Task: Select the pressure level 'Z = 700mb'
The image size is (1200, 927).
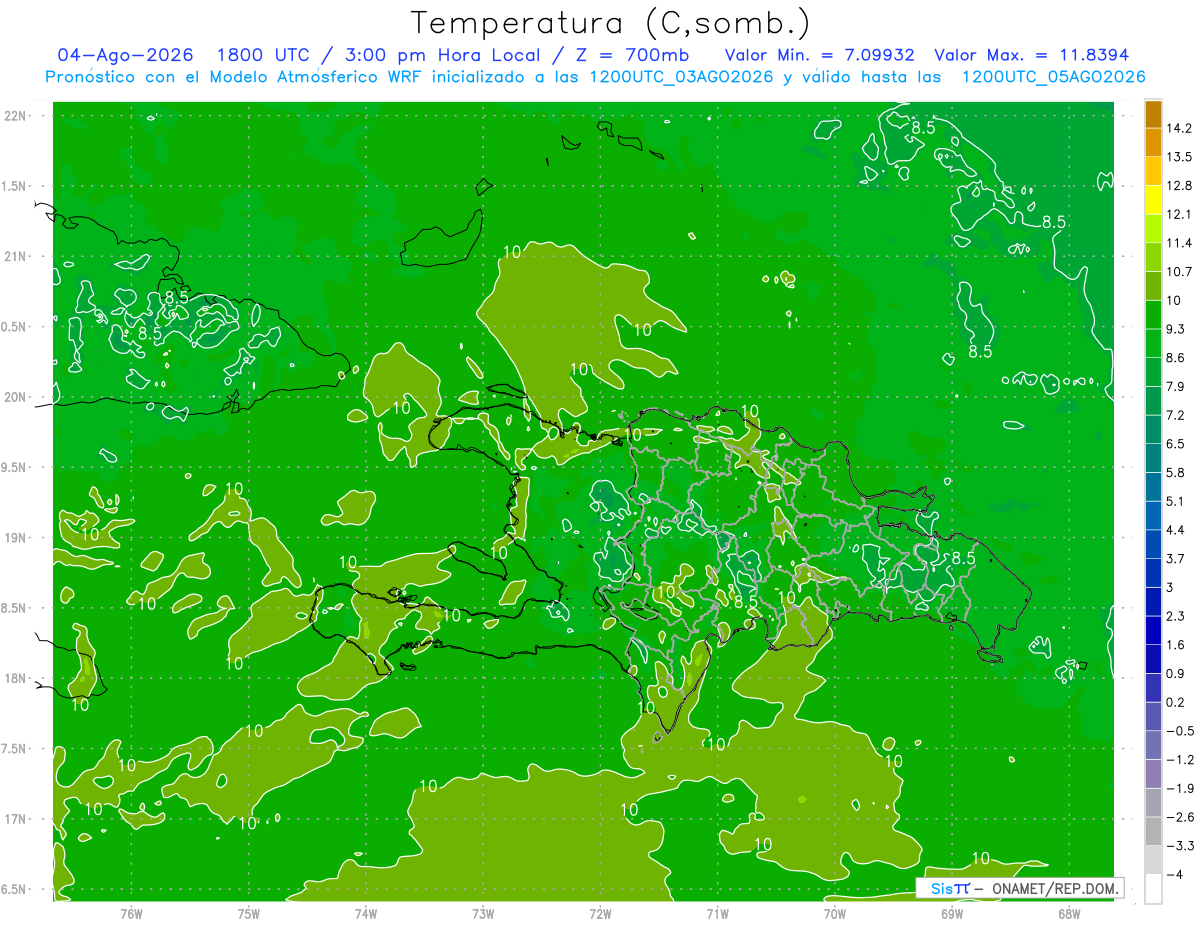Action: point(633,55)
